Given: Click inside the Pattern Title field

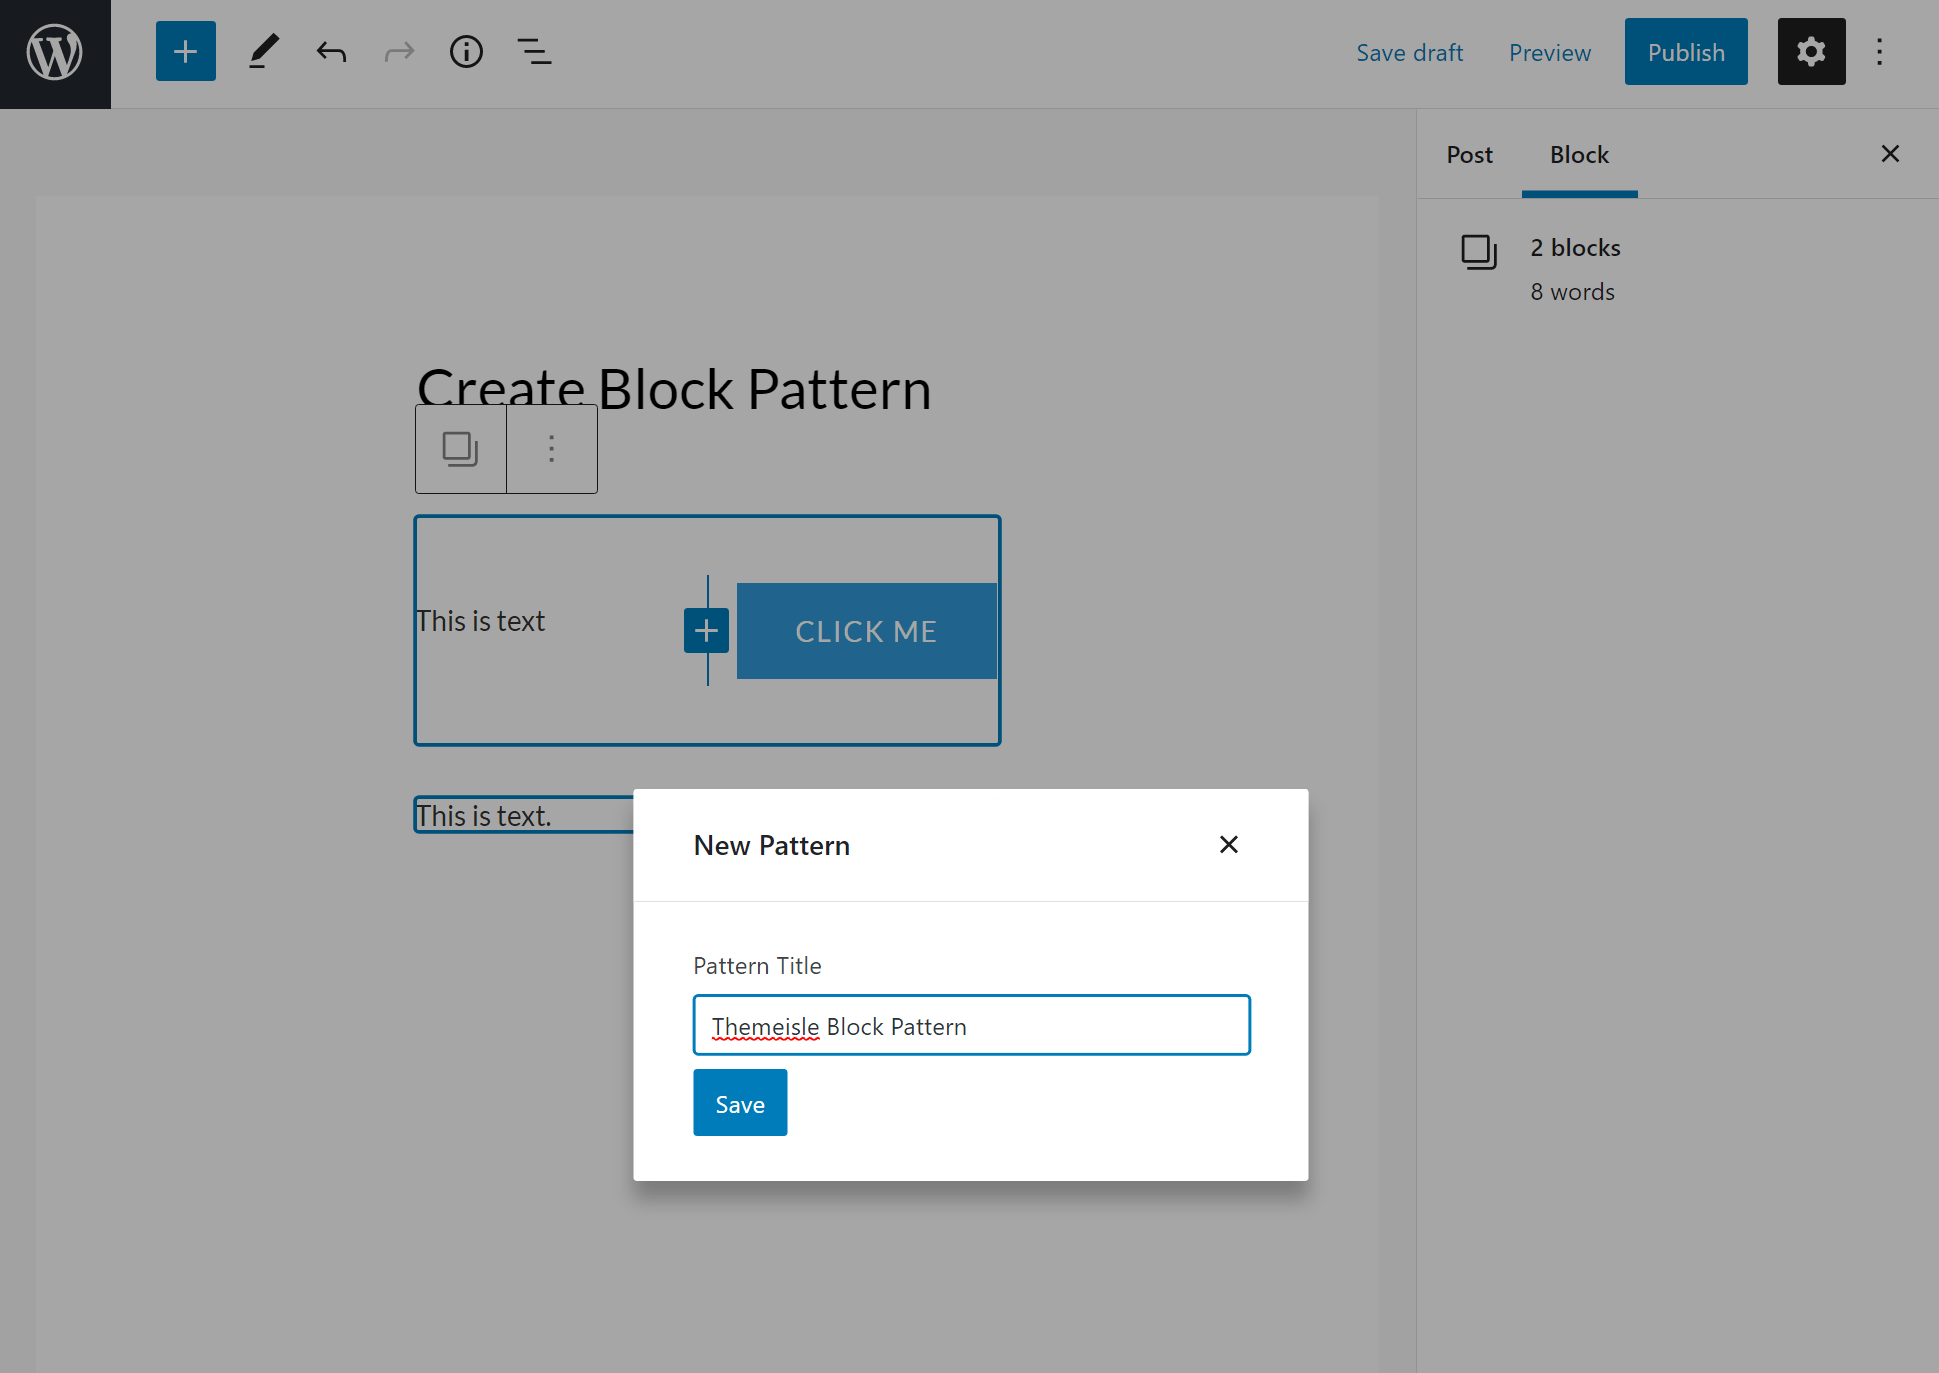Looking at the screenshot, I should pyautogui.click(x=972, y=1025).
